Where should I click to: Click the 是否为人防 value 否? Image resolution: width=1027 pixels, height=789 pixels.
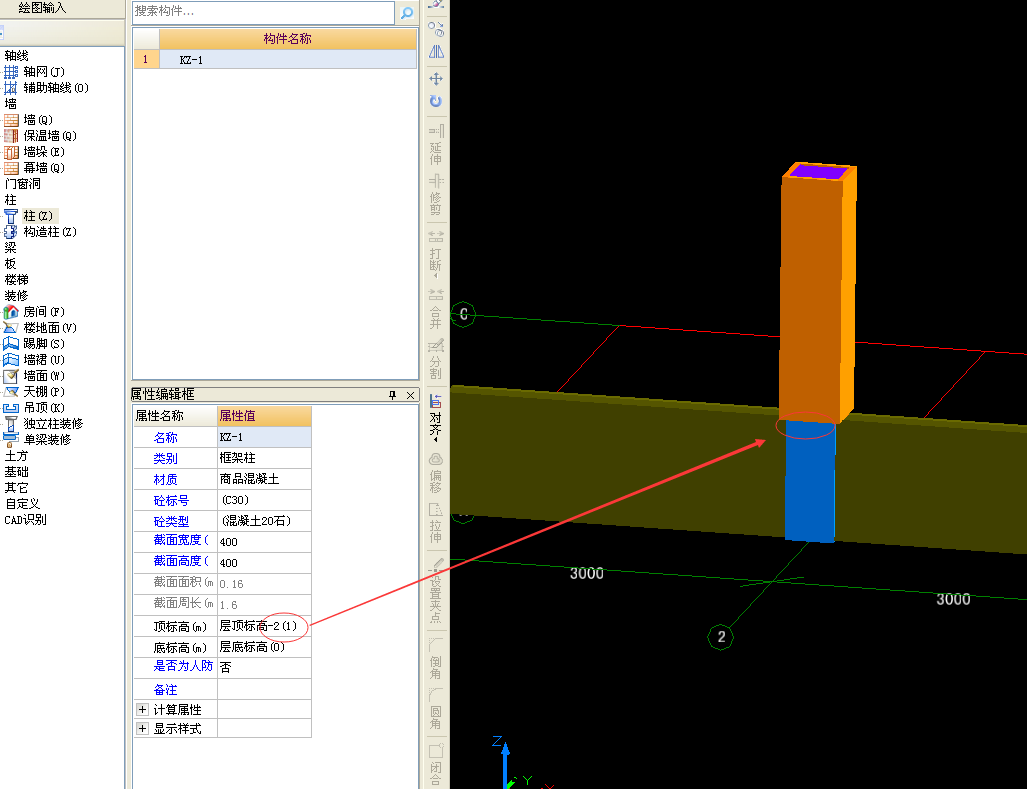point(264,667)
